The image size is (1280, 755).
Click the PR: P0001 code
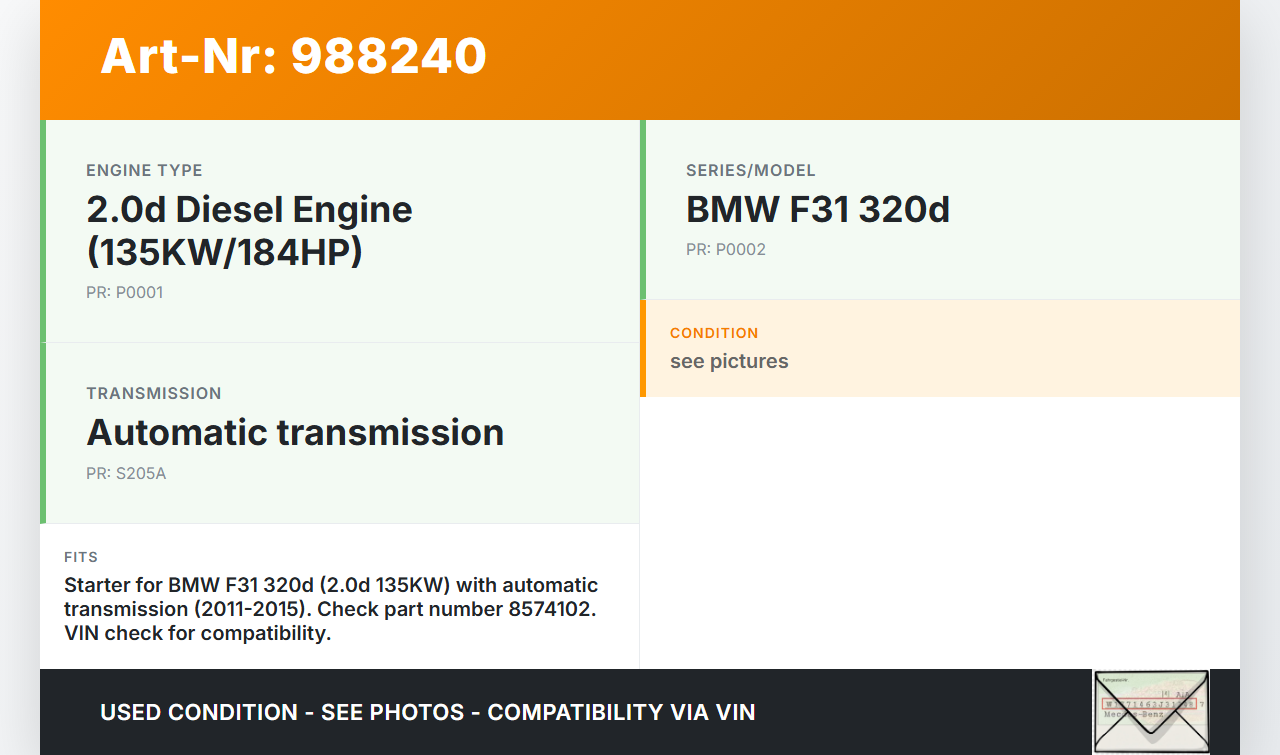coord(124,293)
